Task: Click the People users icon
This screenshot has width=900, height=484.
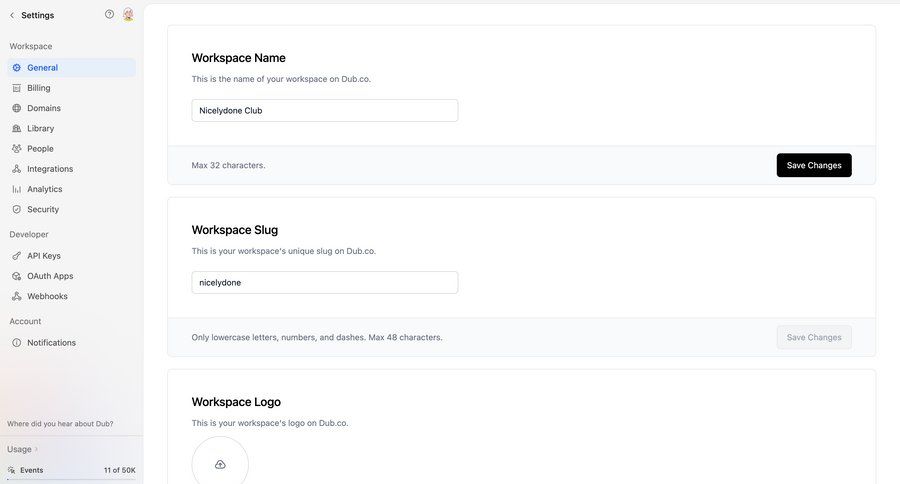Action: tap(17, 149)
